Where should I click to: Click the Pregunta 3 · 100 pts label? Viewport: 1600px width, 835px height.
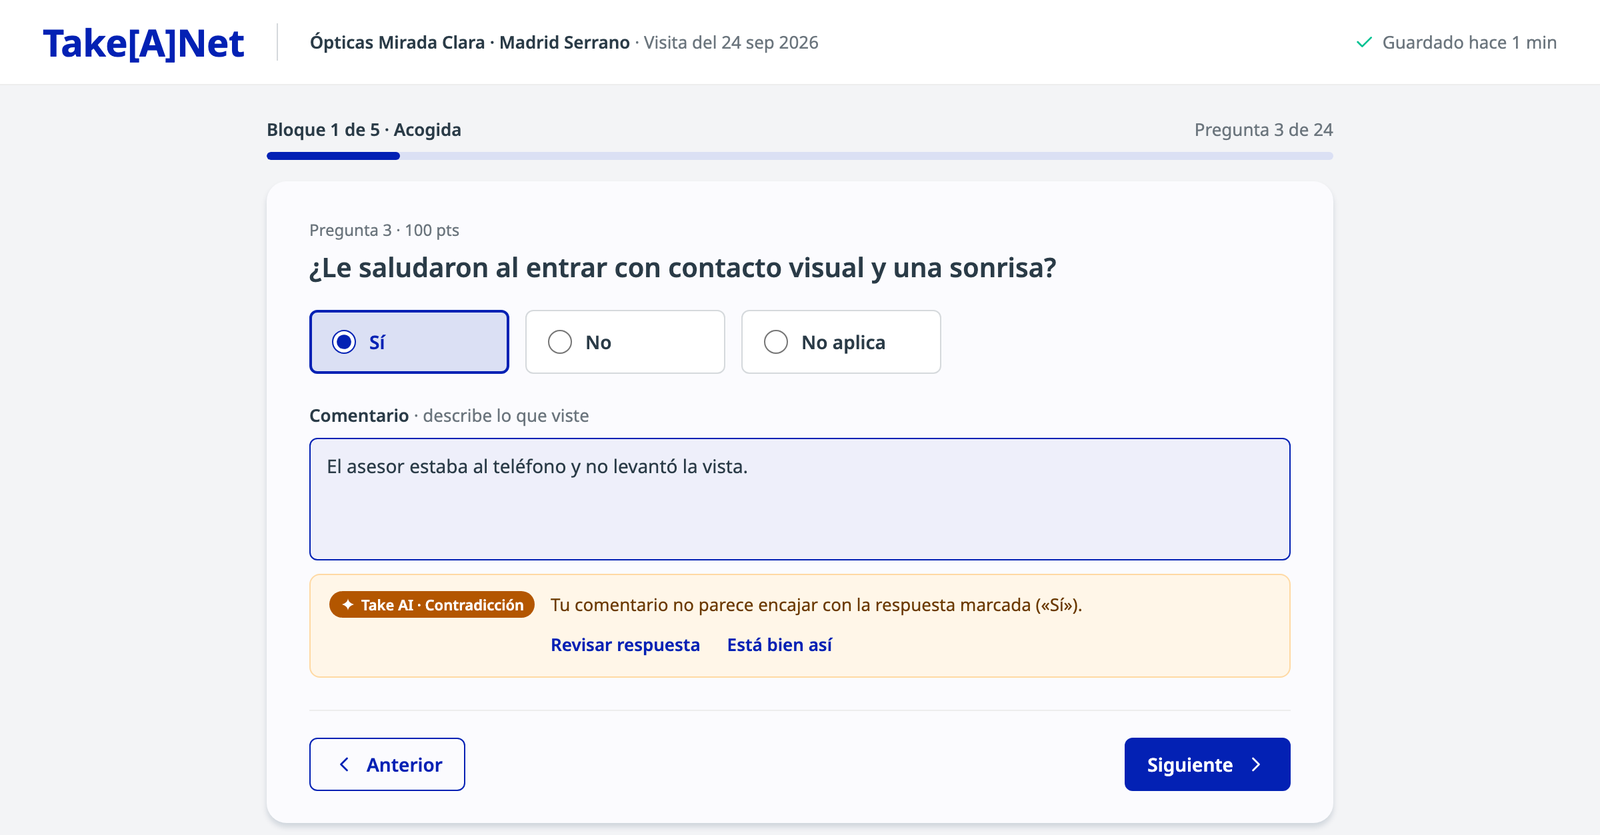384,230
